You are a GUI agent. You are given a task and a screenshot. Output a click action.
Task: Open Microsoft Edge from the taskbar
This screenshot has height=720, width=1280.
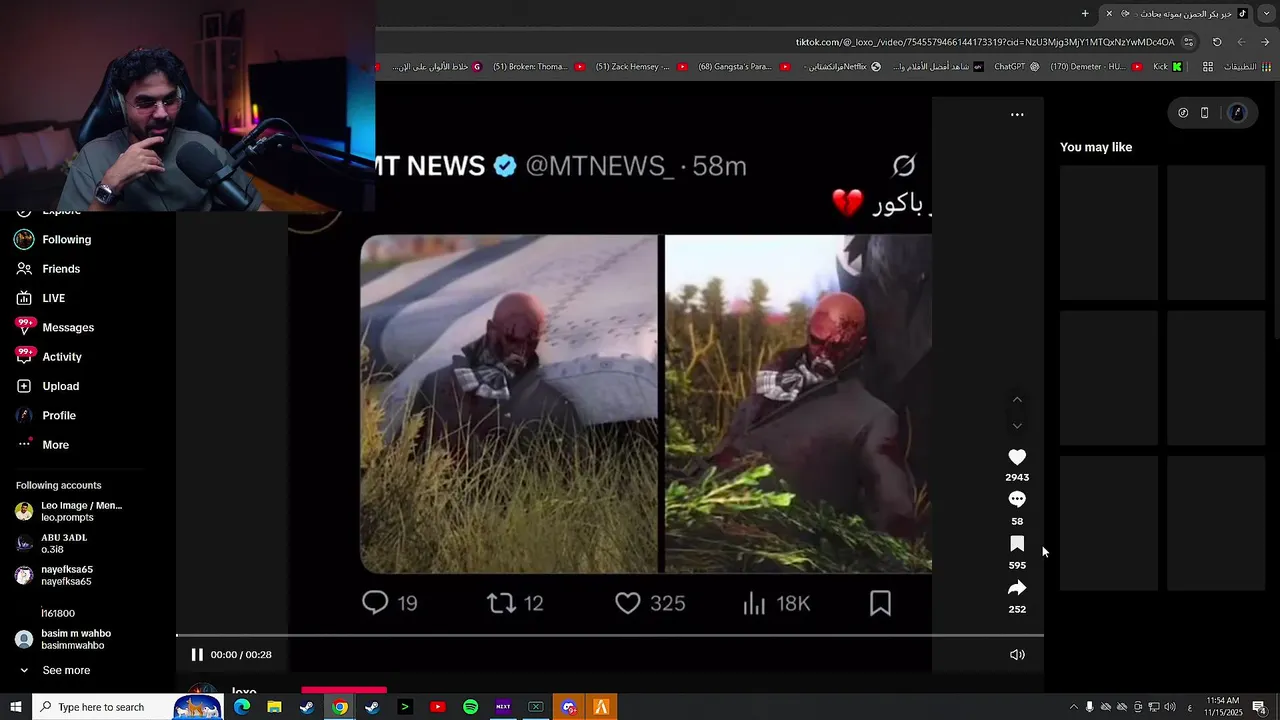[x=242, y=707]
